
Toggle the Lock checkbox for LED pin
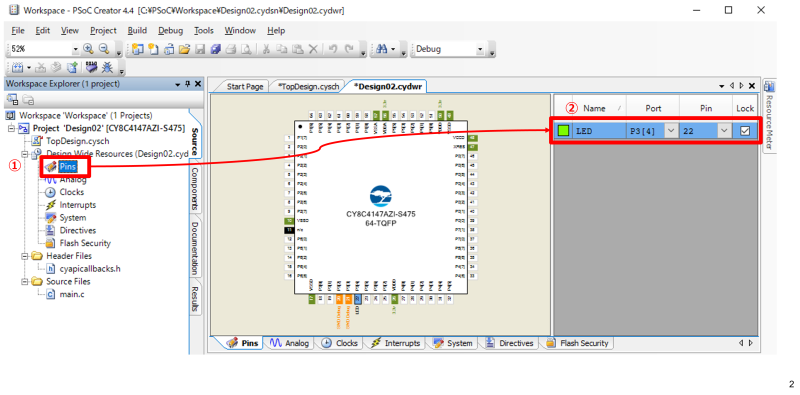coord(745,131)
